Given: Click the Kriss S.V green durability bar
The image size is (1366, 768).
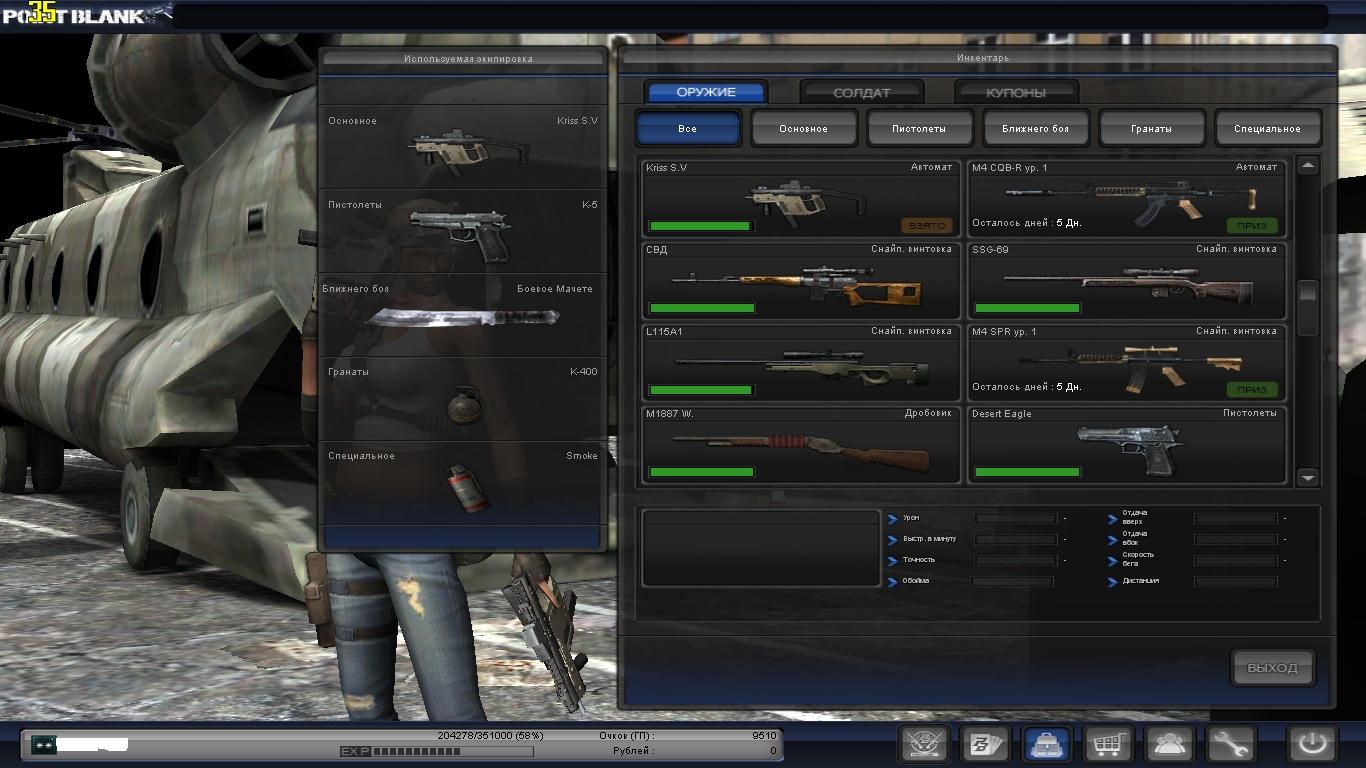Looking at the screenshot, I should coord(700,226).
